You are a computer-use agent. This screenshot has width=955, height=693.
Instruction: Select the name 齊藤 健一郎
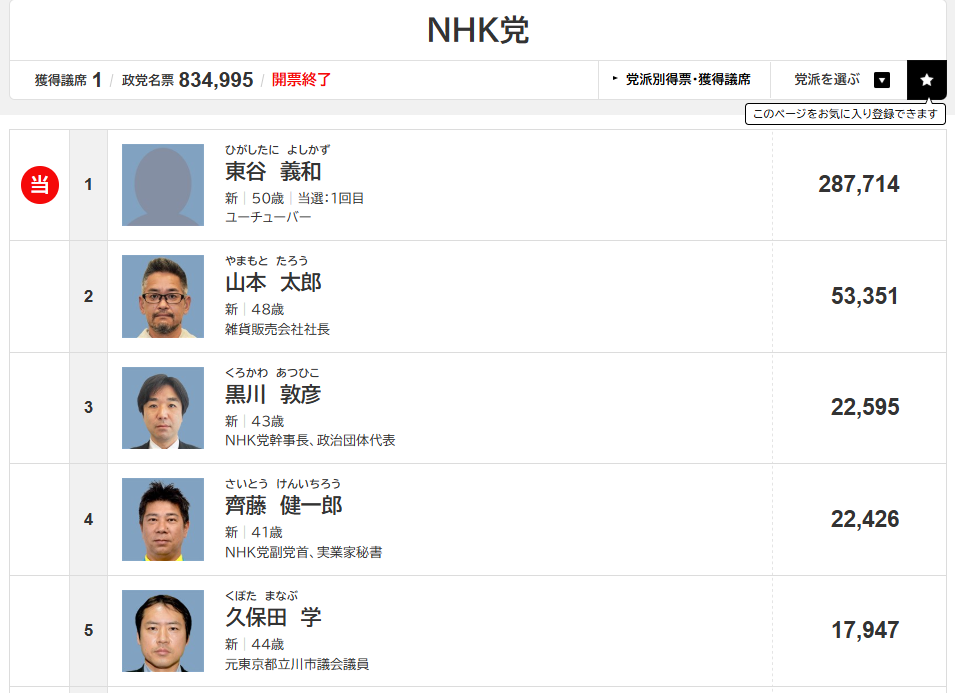tap(283, 506)
